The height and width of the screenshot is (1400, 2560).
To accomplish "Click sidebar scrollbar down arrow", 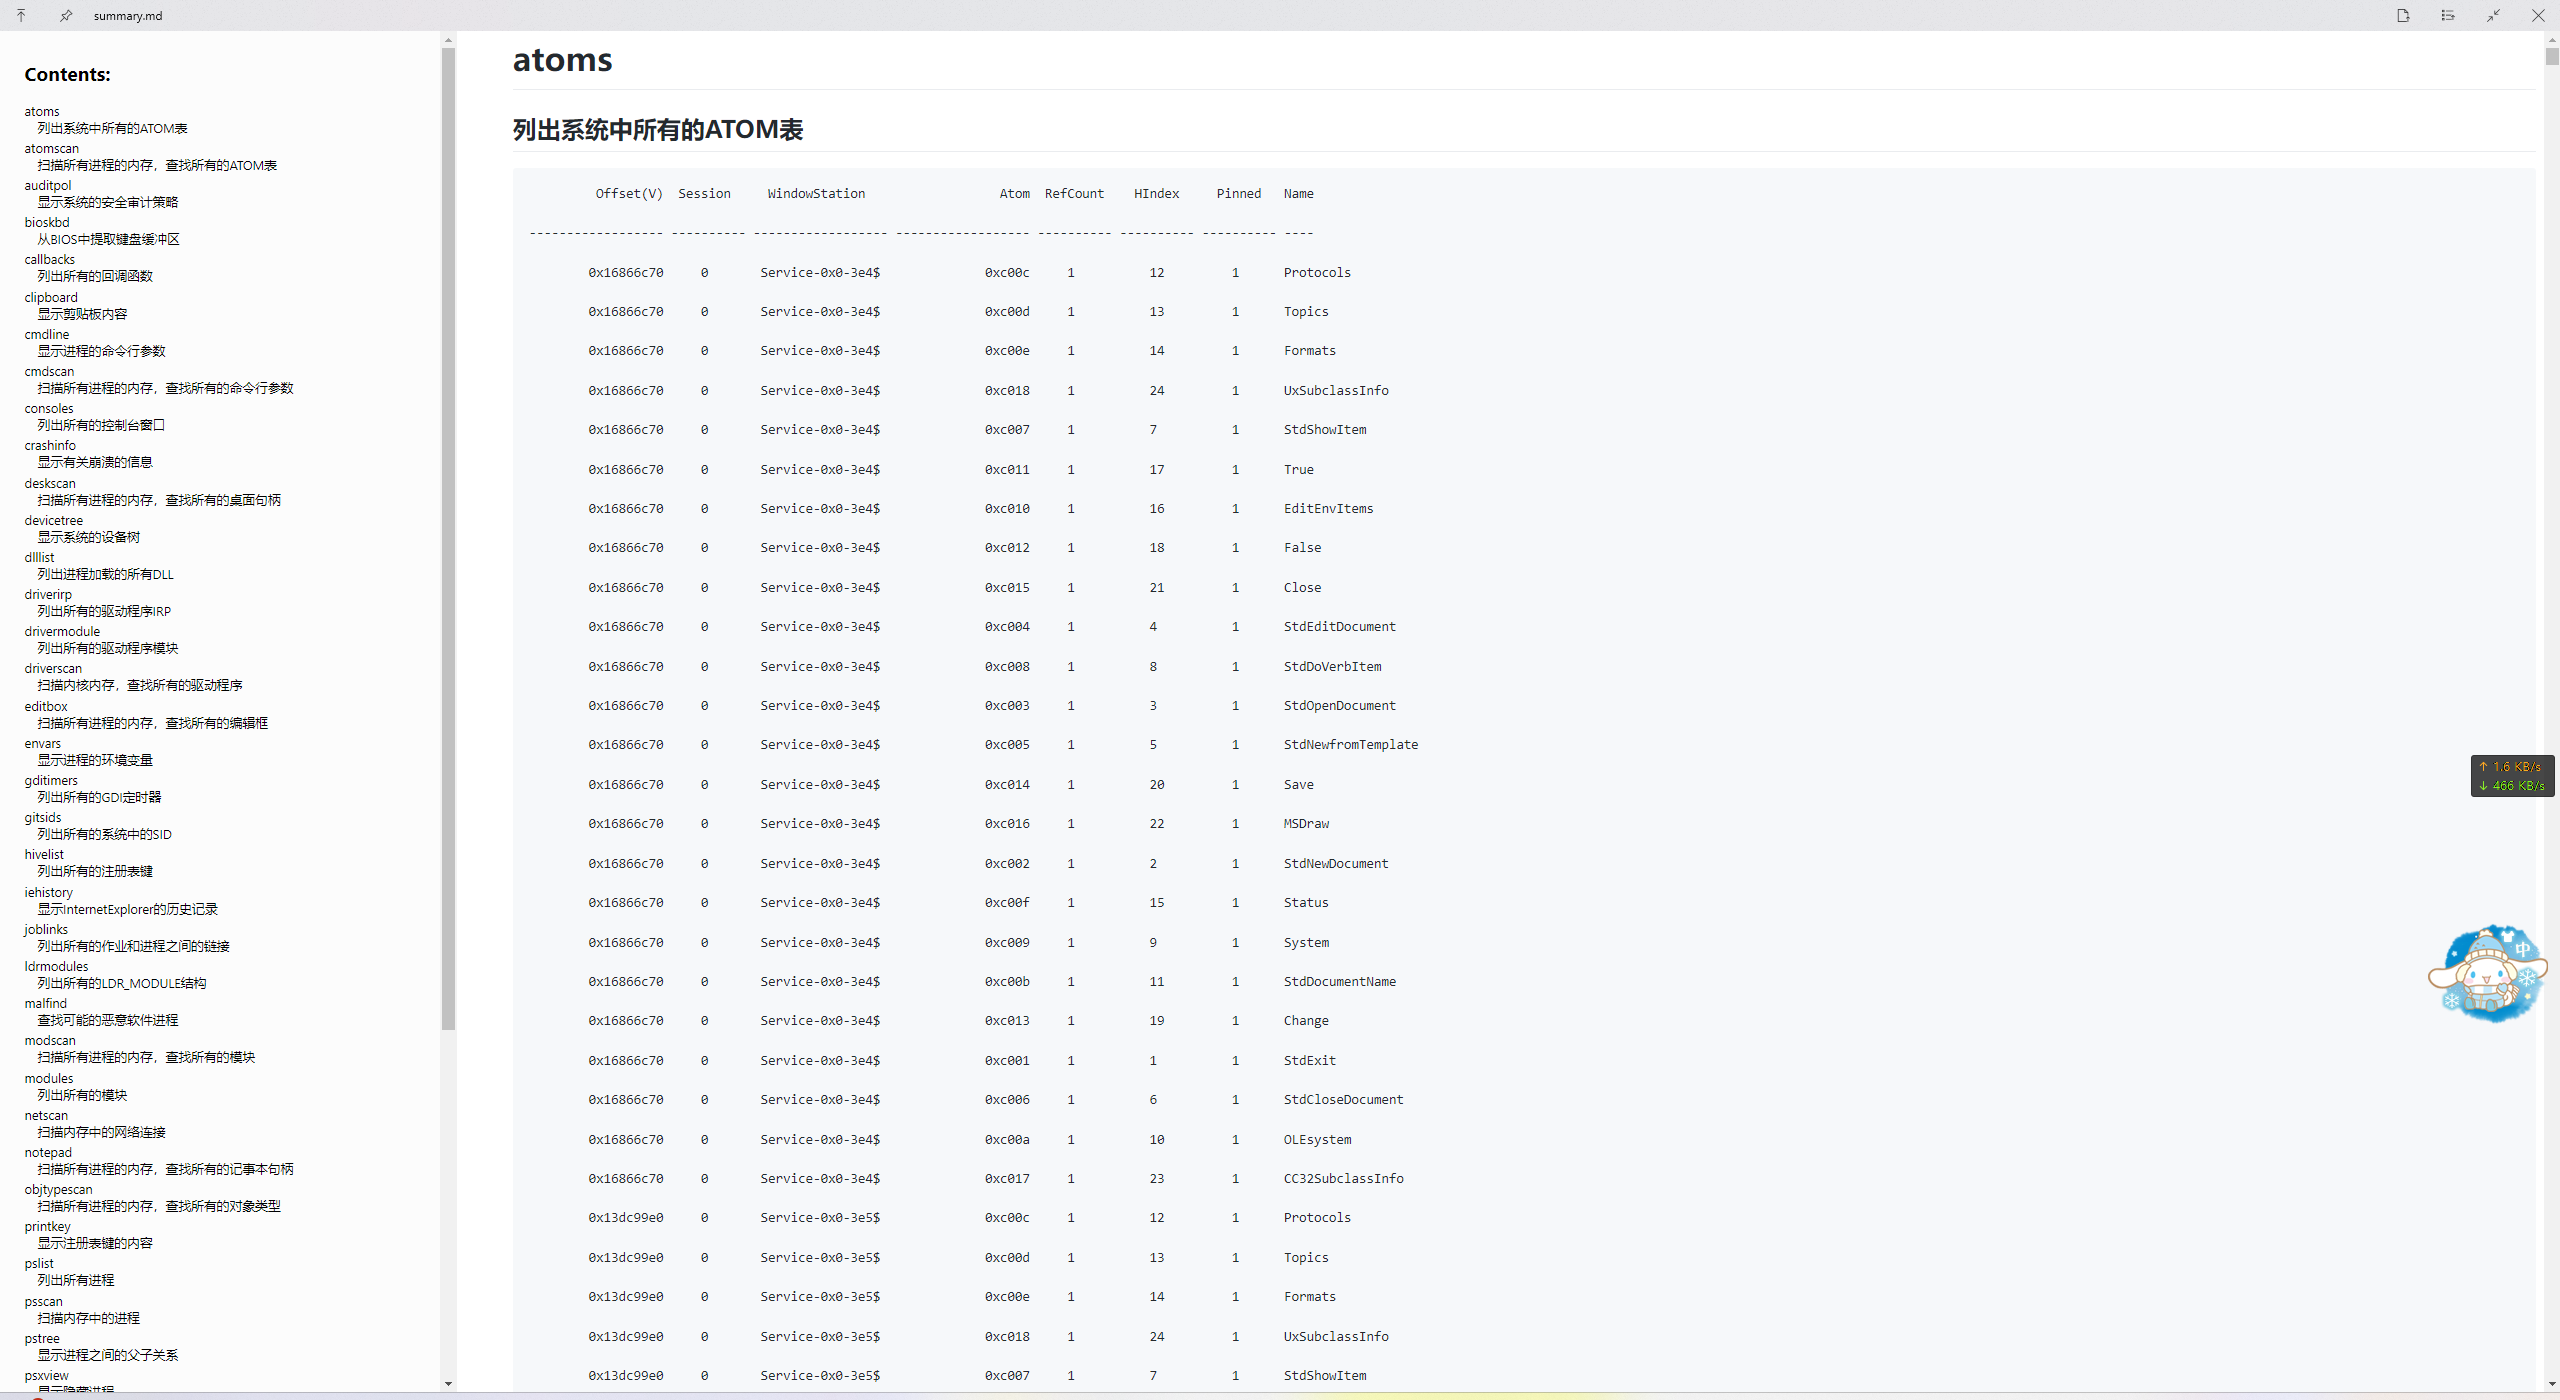I will (x=448, y=1383).
